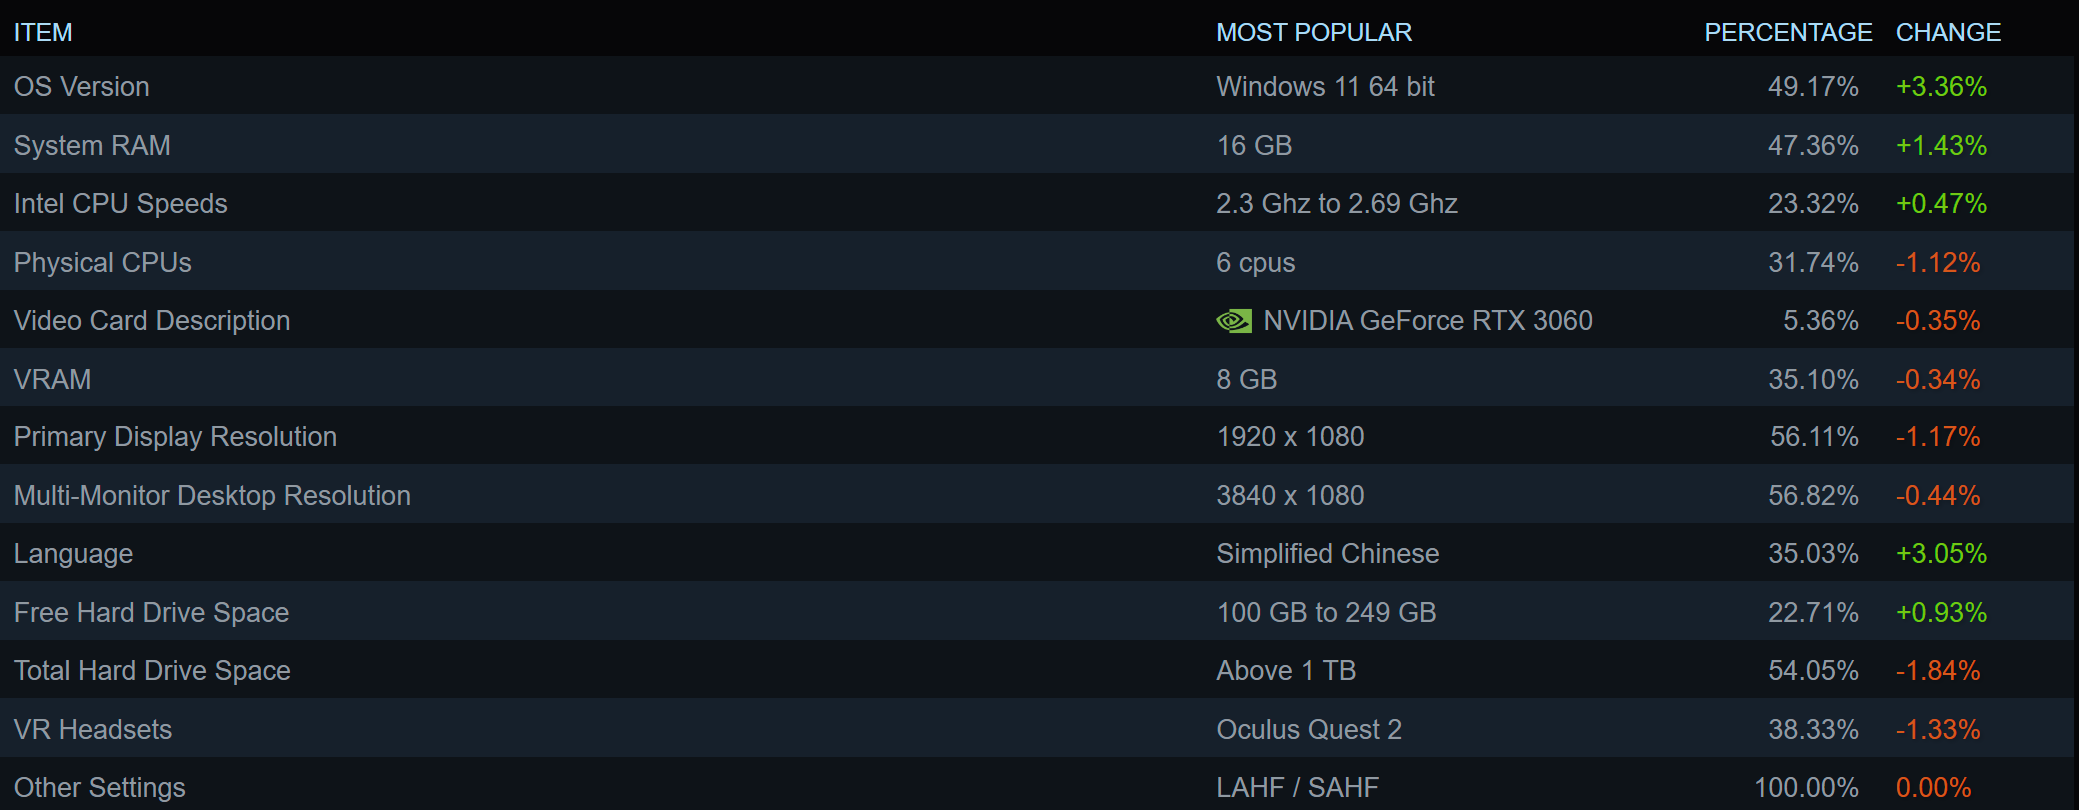Click NVIDIA GeForce RTX 3060 text
This screenshot has height=810, width=2079.
click(1428, 320)
